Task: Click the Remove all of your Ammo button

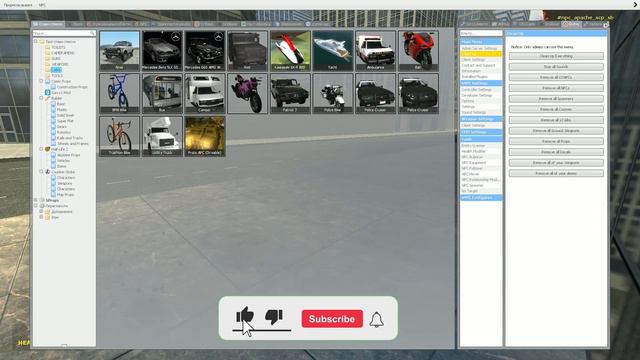Action: [x=556, y=173]
